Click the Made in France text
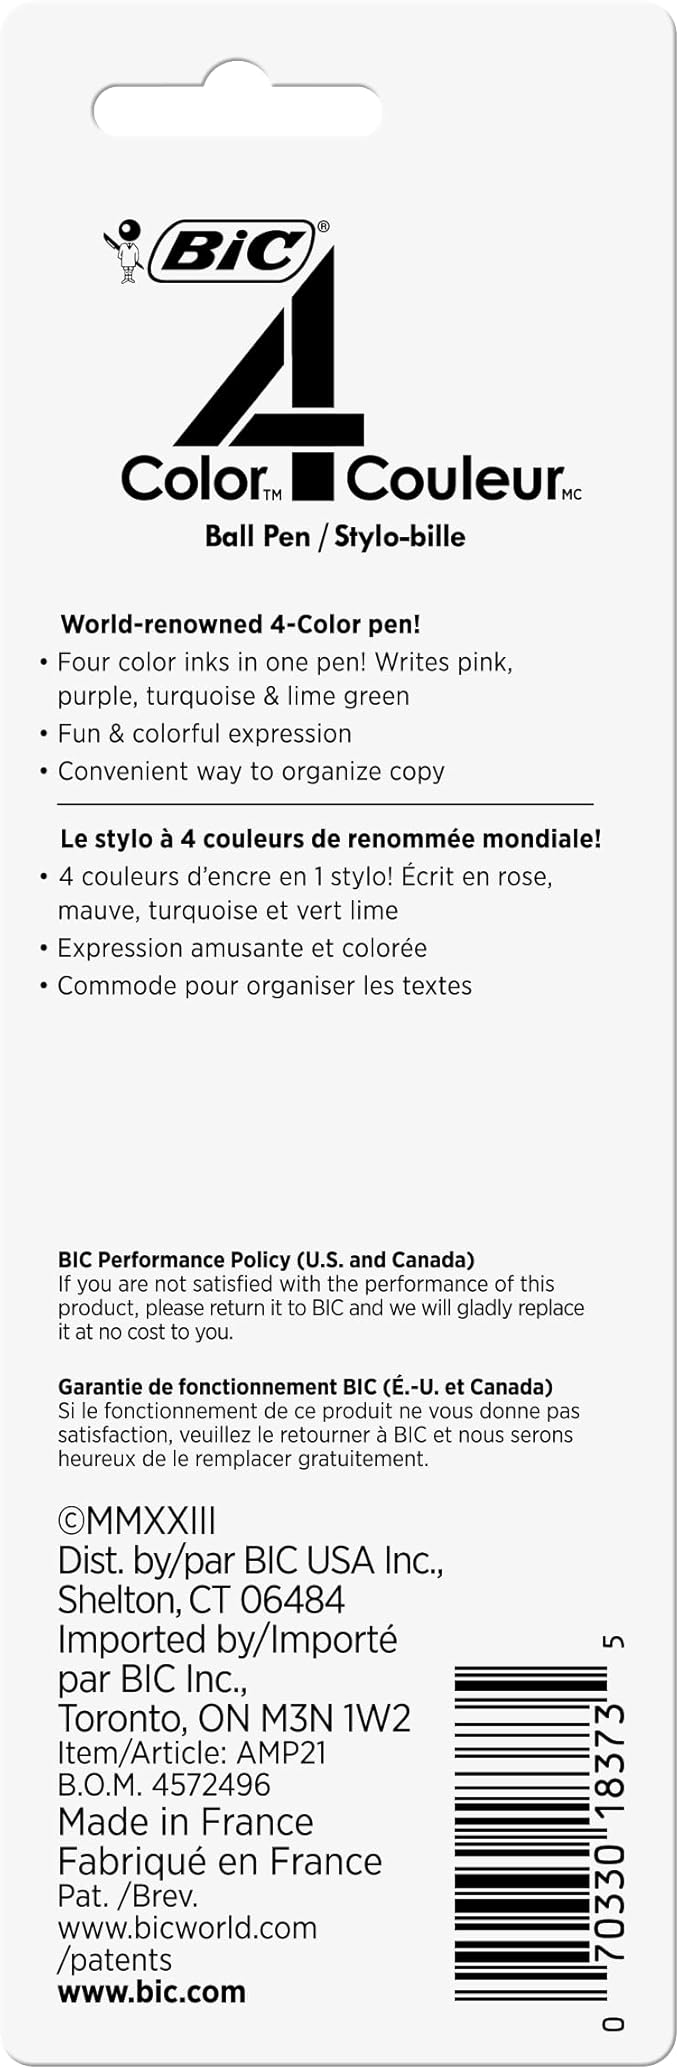679x2069 pixels. [x=186, y=1822]
